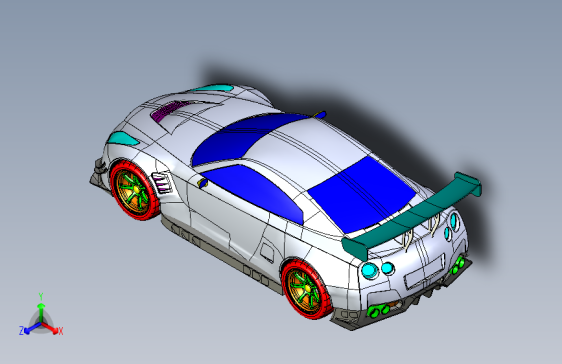Click the green Y axis of the orientation triad
This screenshot has height=364, width=562.
coord(41,312)
